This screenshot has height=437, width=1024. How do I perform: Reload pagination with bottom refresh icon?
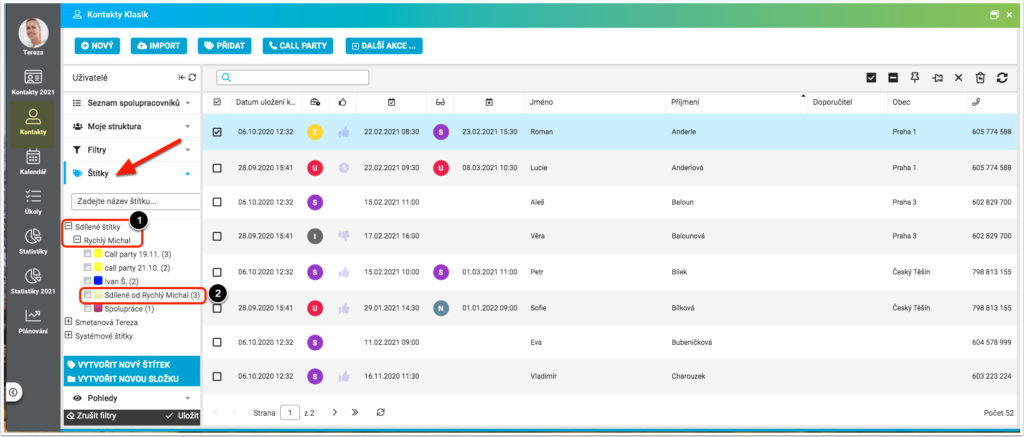pyautogui.click(x=381, y=413)
